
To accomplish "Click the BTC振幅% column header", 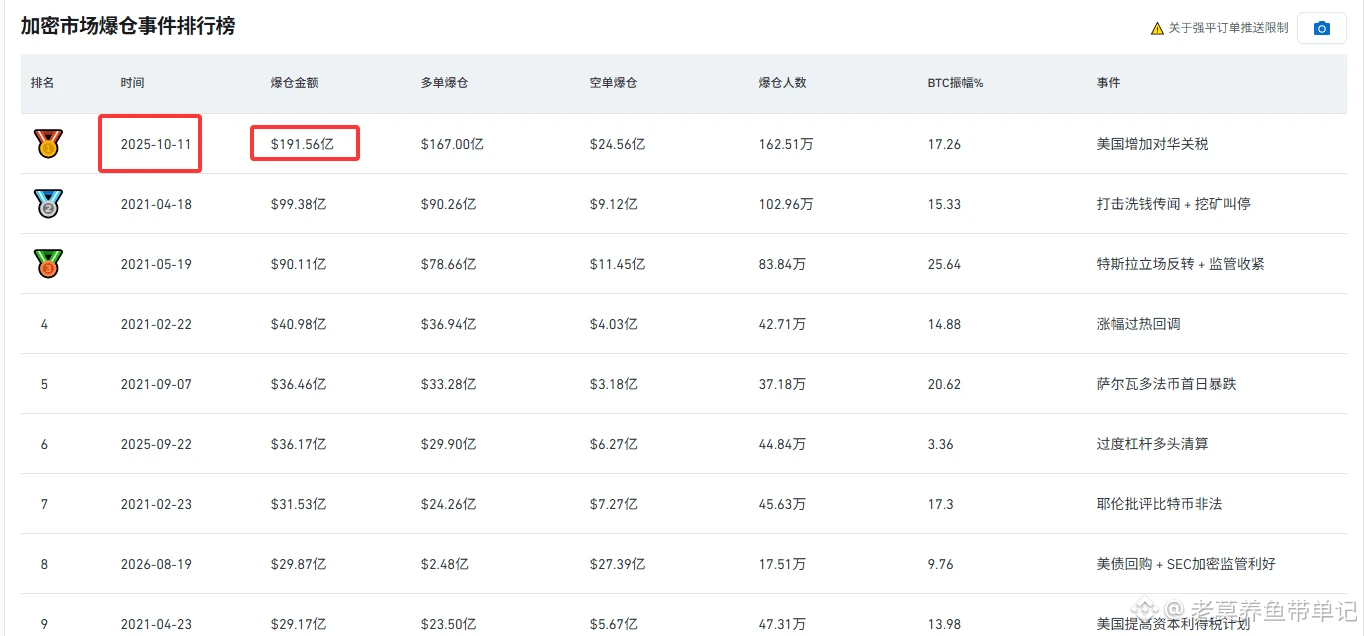I will click(955, 83).
